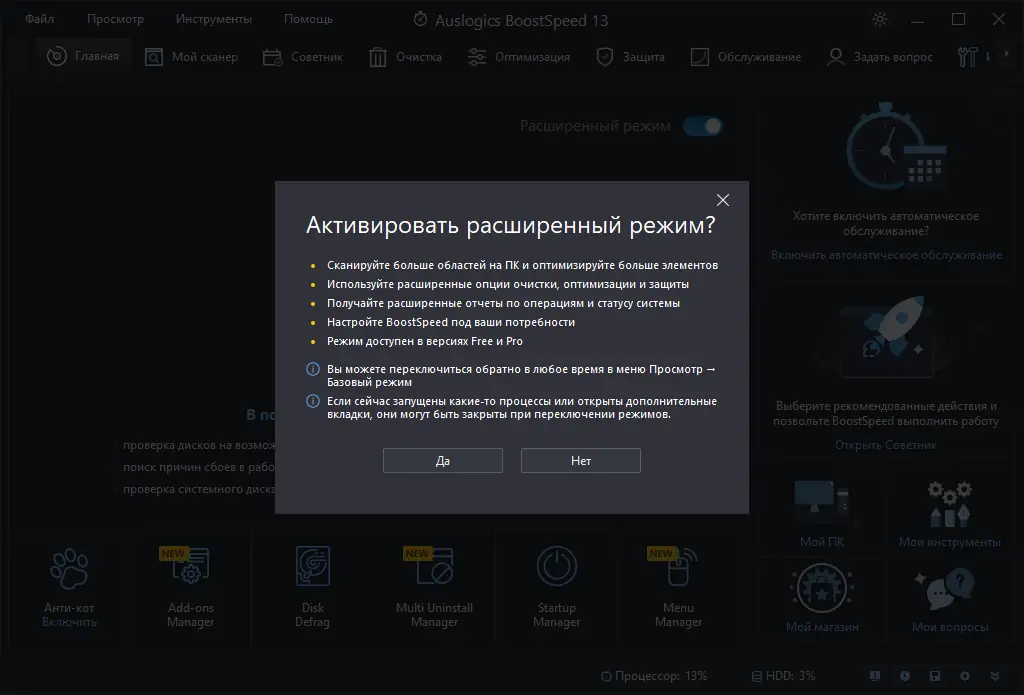Click the notification icon in status bar
Image resolution: width=1024 pixels, height=695 pixels.
pos(874,676)
